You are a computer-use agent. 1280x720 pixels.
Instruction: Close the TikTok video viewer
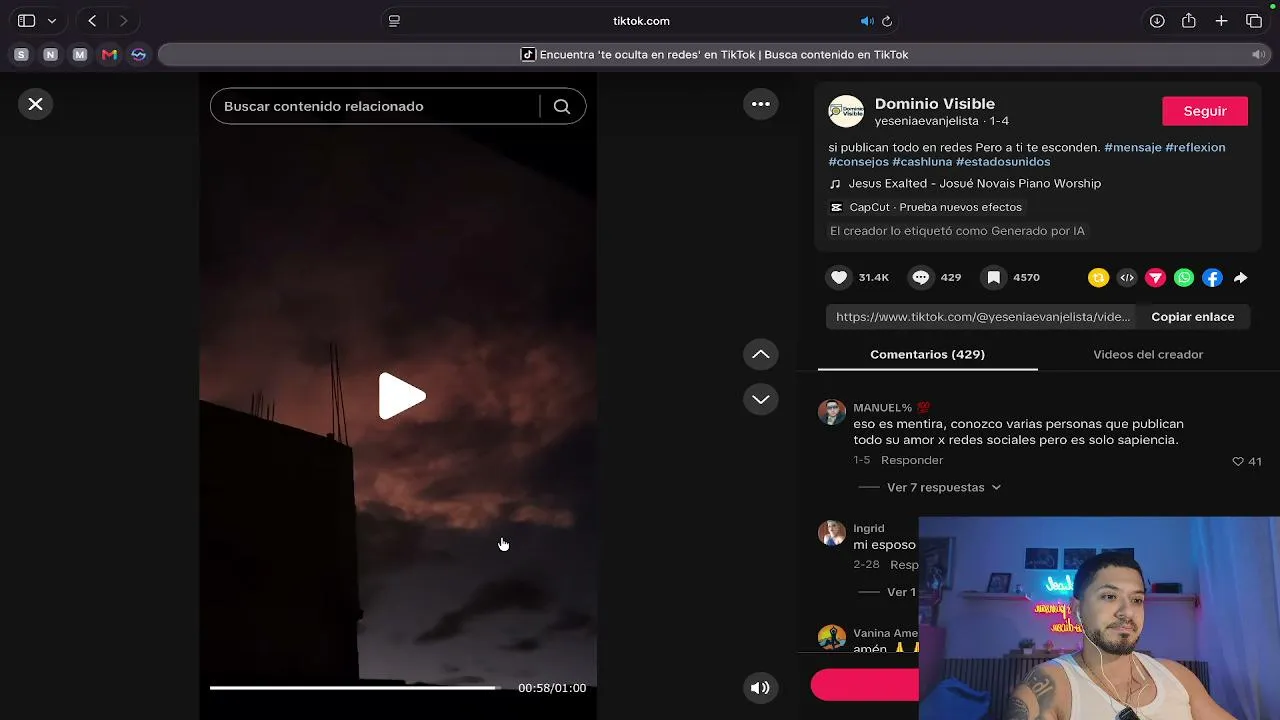[x=35, y=104]
